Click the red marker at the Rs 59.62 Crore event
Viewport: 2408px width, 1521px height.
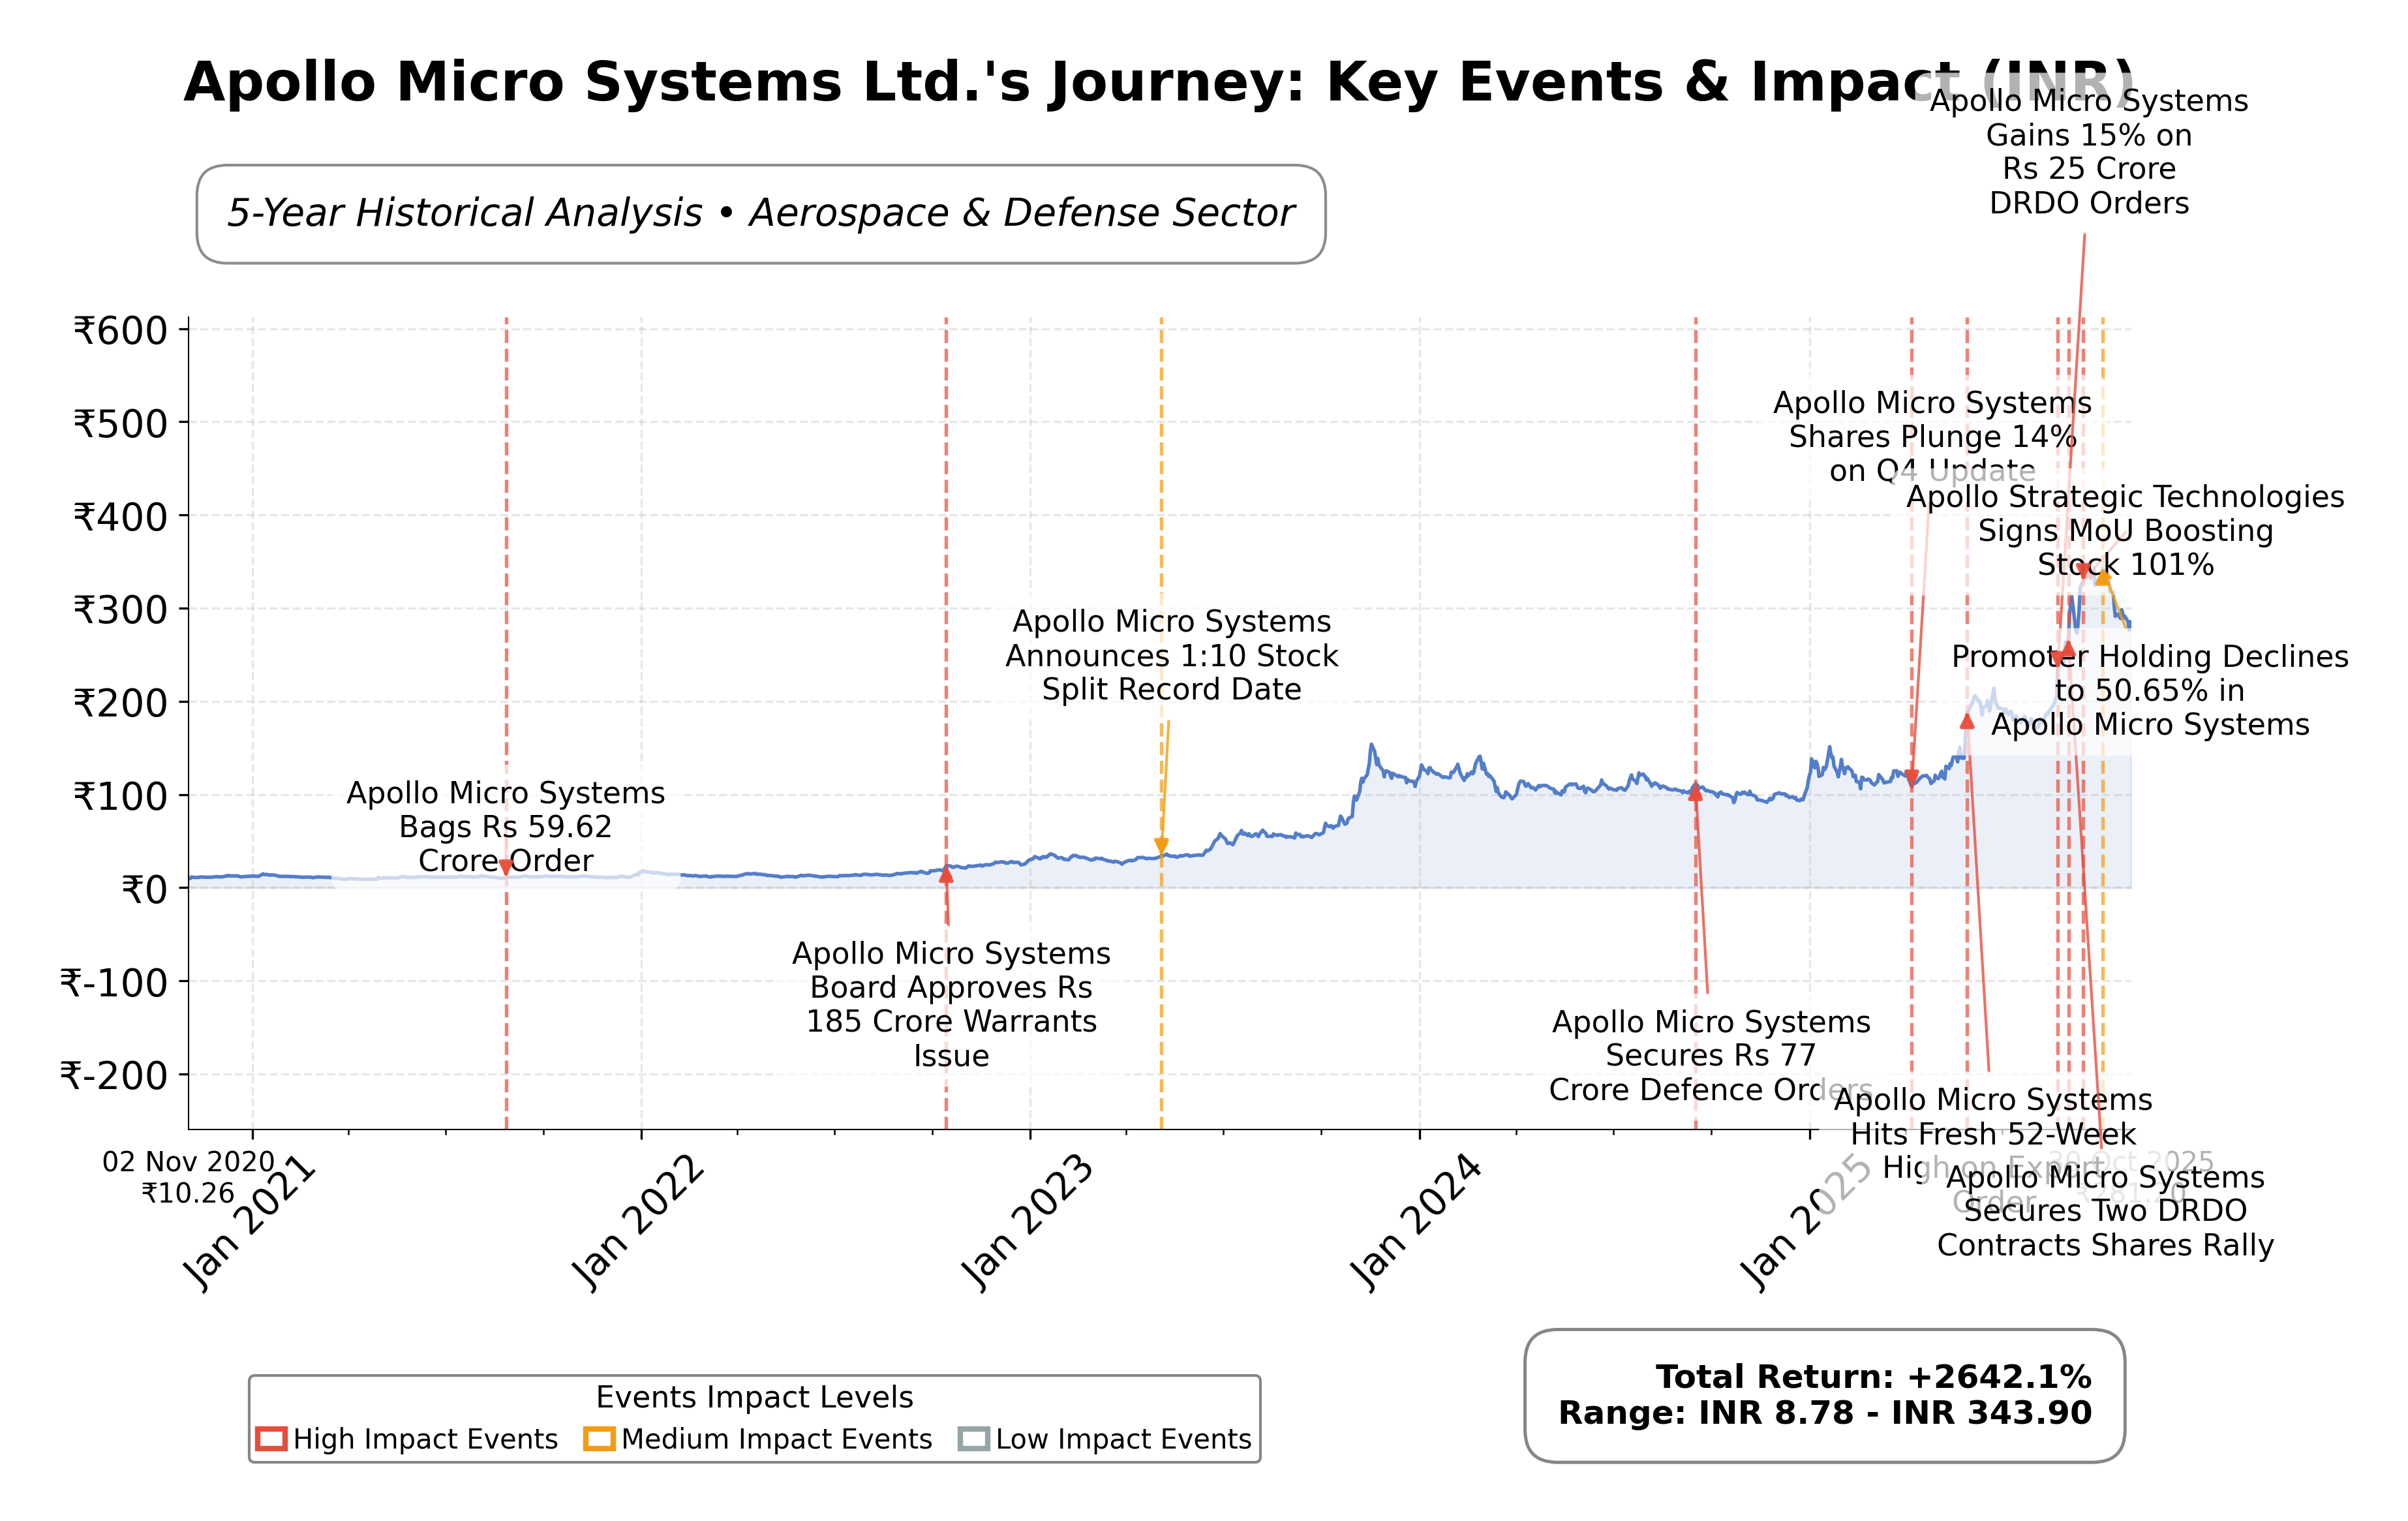[x=506, y=867]
